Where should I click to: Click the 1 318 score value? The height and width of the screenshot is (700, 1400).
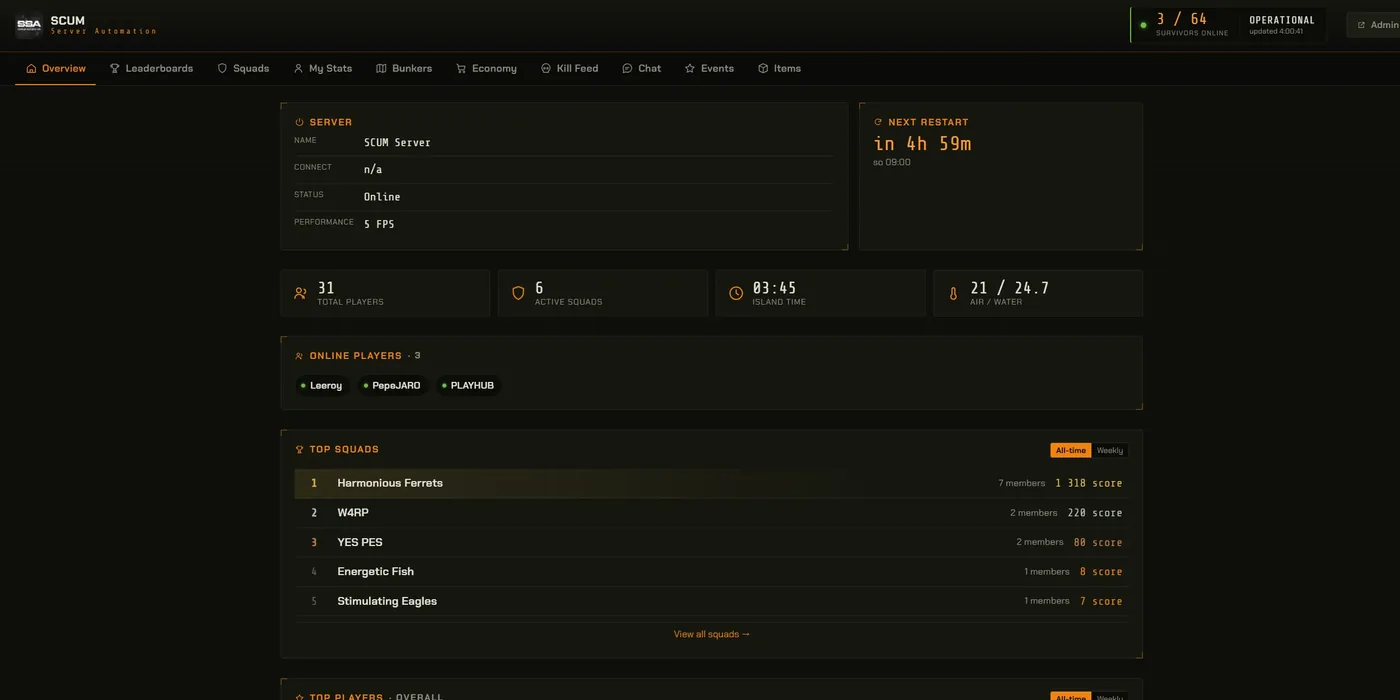(1088, 483)
